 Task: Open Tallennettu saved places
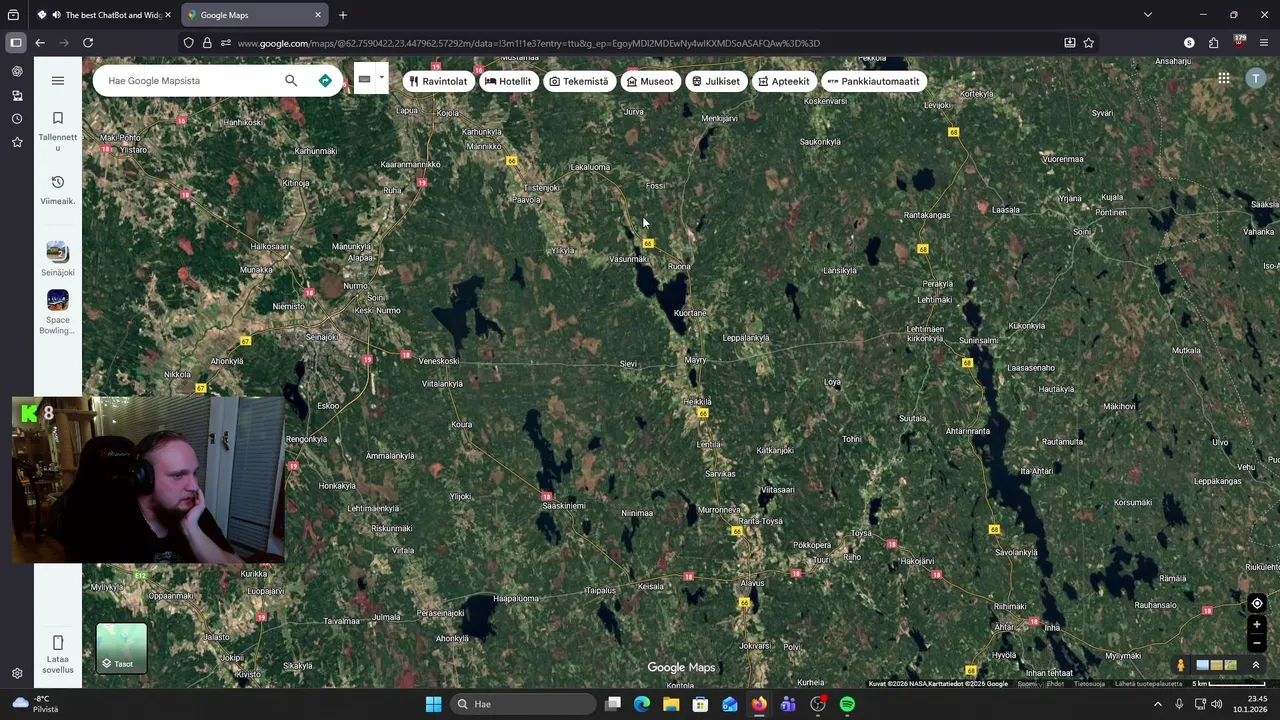58,130
